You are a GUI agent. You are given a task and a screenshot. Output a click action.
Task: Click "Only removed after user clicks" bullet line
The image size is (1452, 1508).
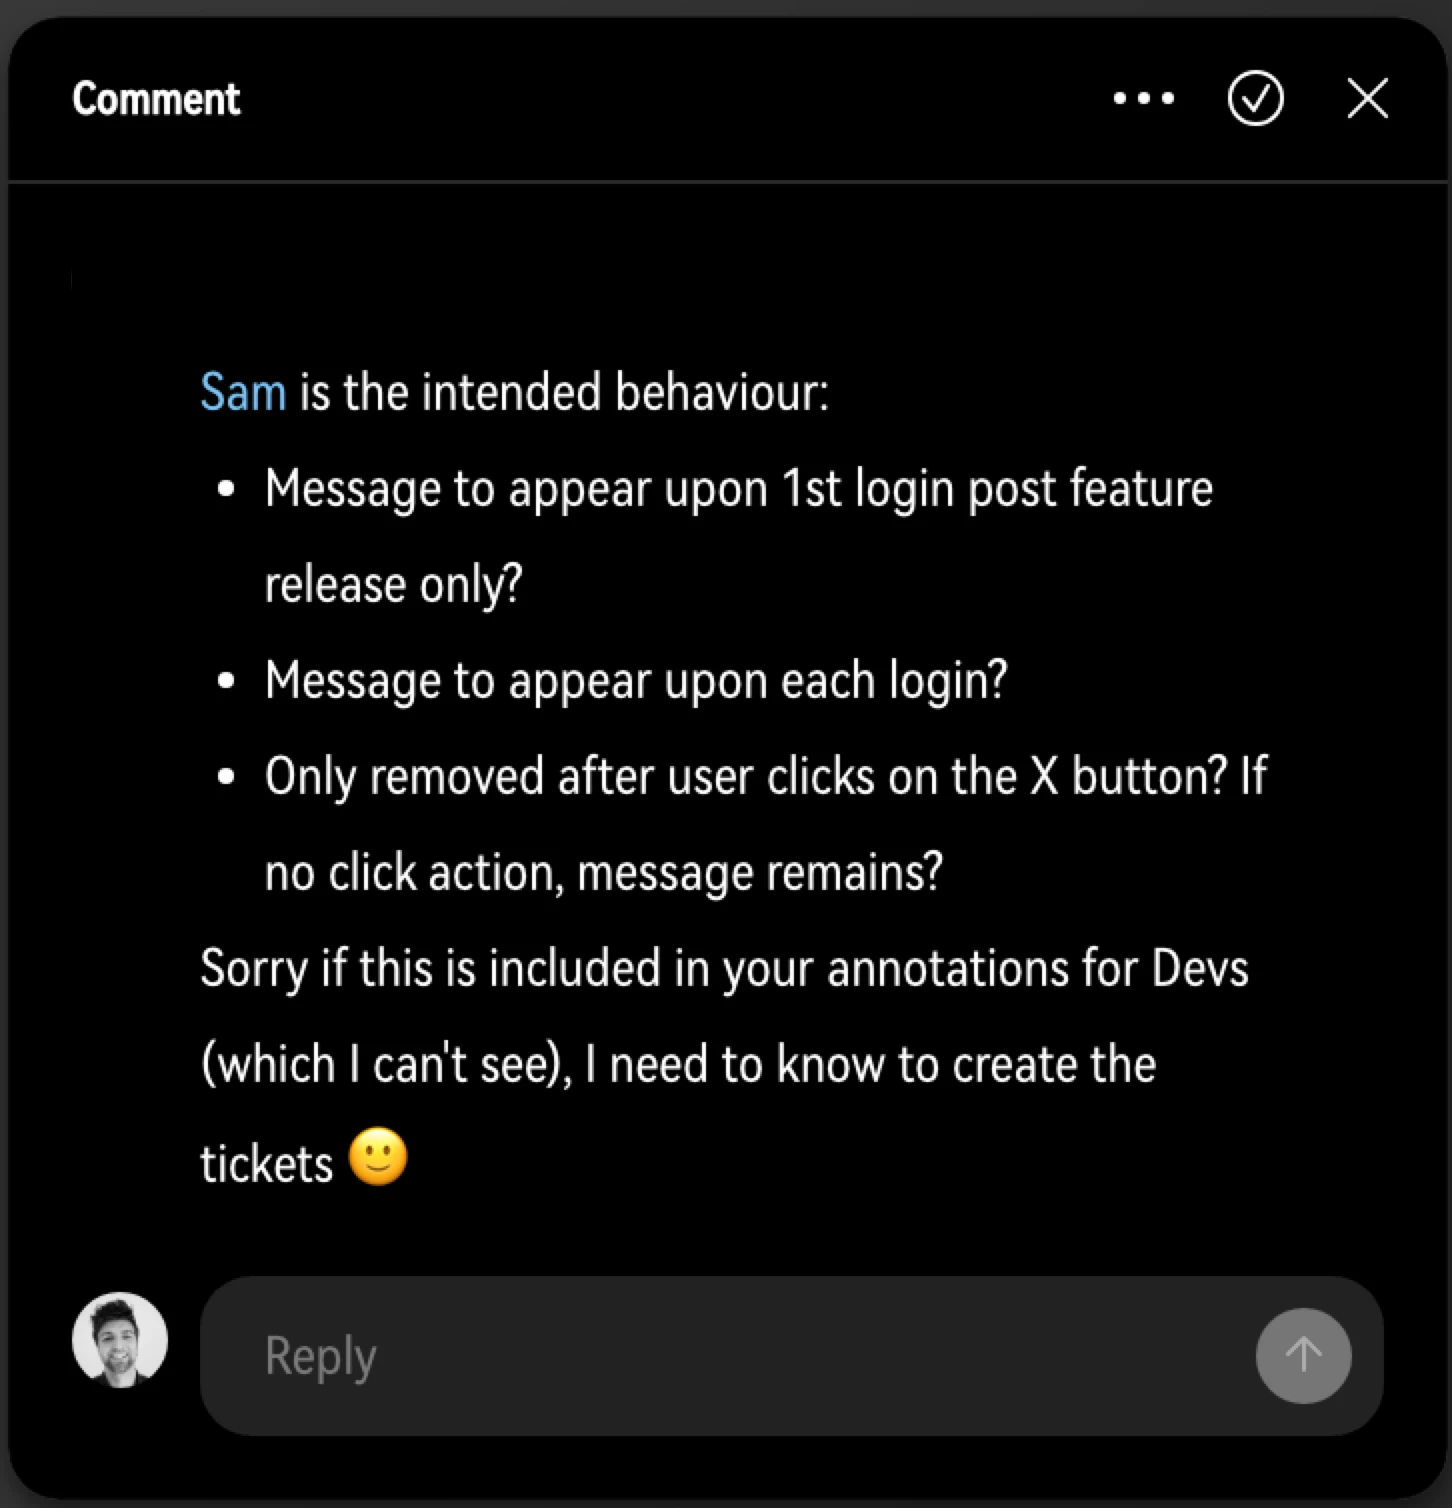pyautogui.click(x=766, y=776)
